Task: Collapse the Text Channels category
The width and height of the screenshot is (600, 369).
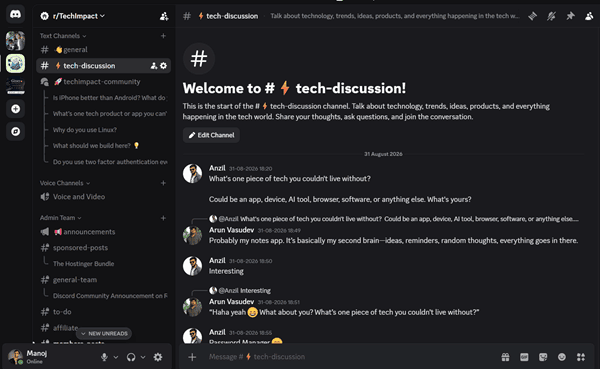Action: pyautogui.click(x=63, y=36)
